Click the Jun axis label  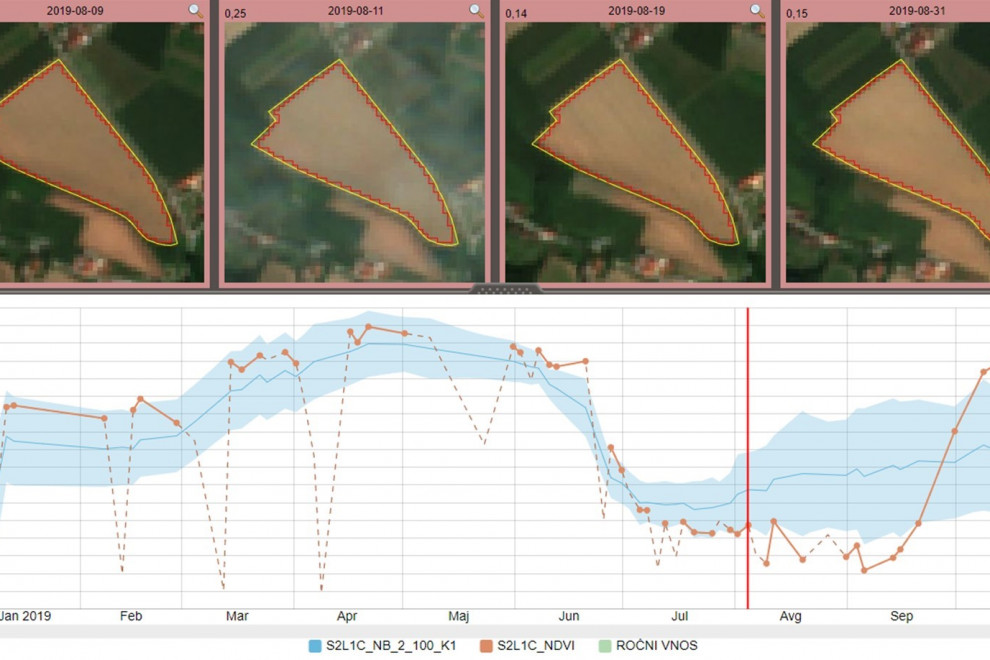(569, 616)
